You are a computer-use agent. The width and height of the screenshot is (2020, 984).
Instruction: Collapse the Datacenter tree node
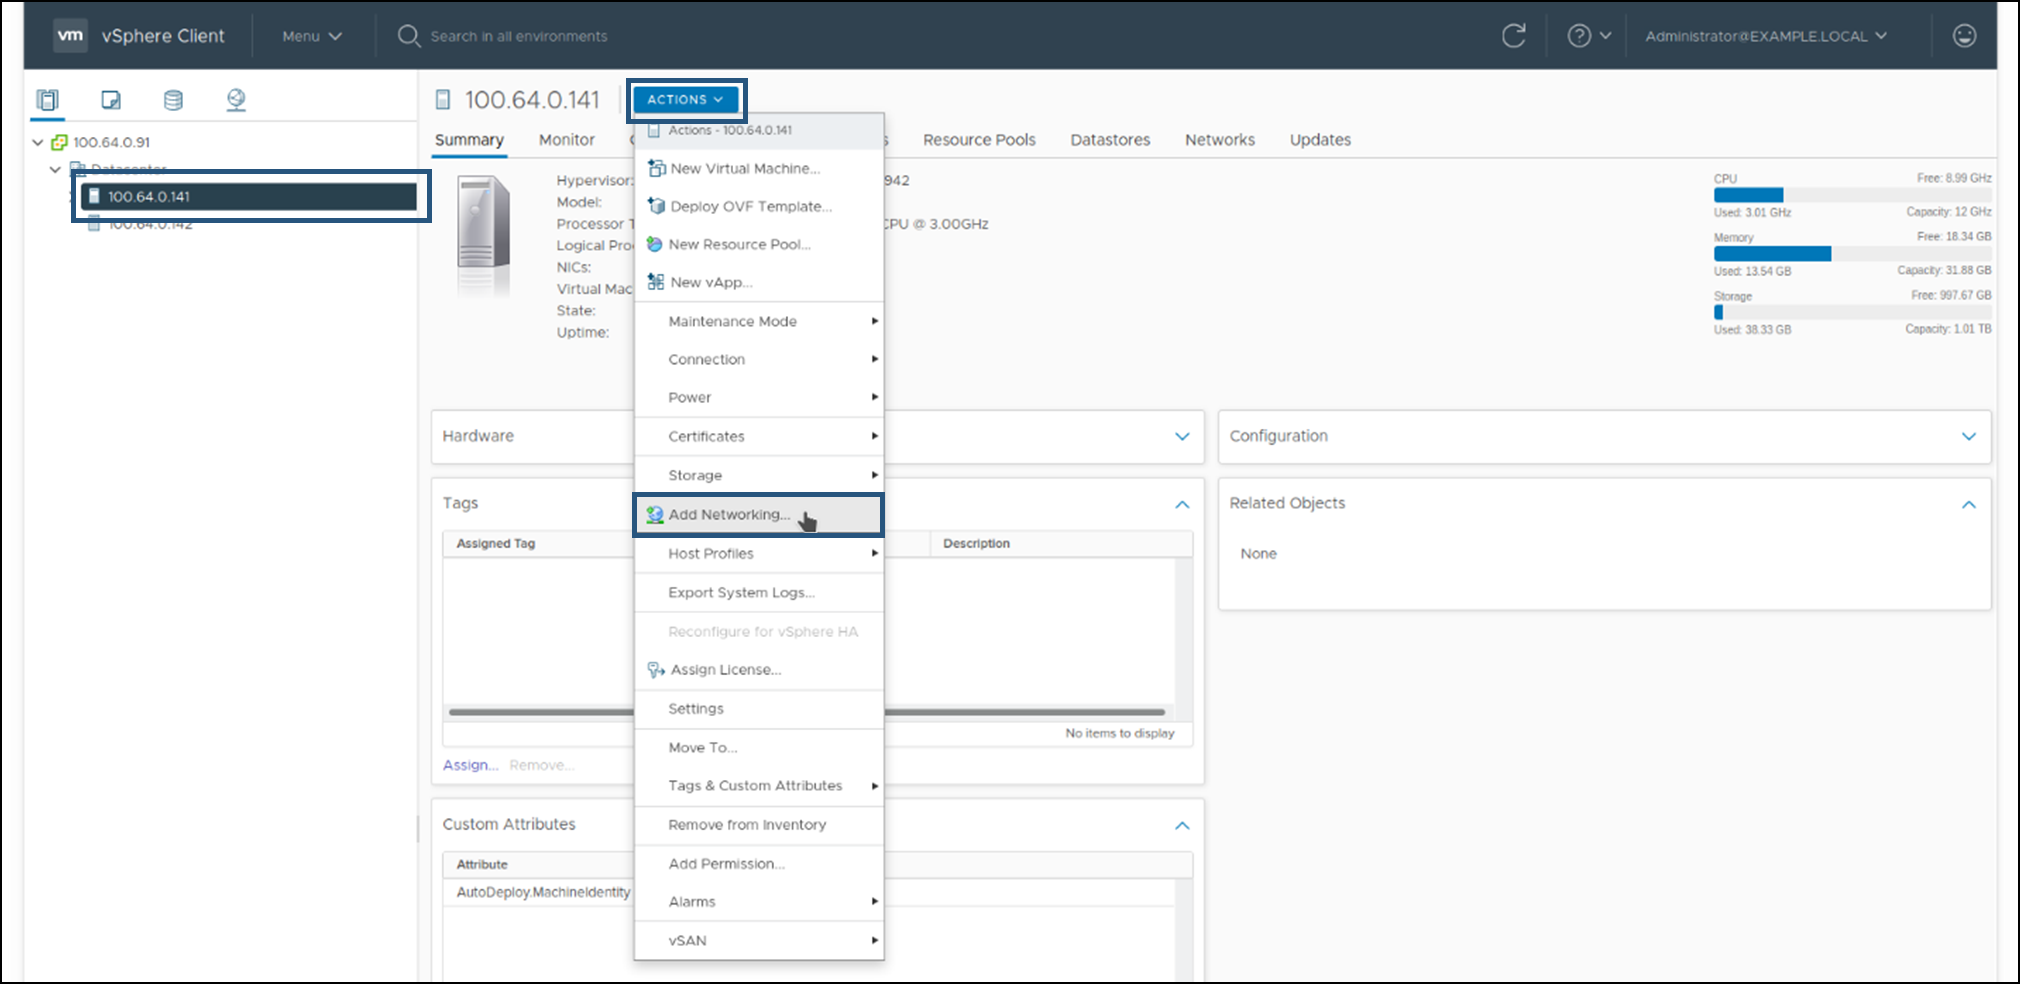[55, 169]
